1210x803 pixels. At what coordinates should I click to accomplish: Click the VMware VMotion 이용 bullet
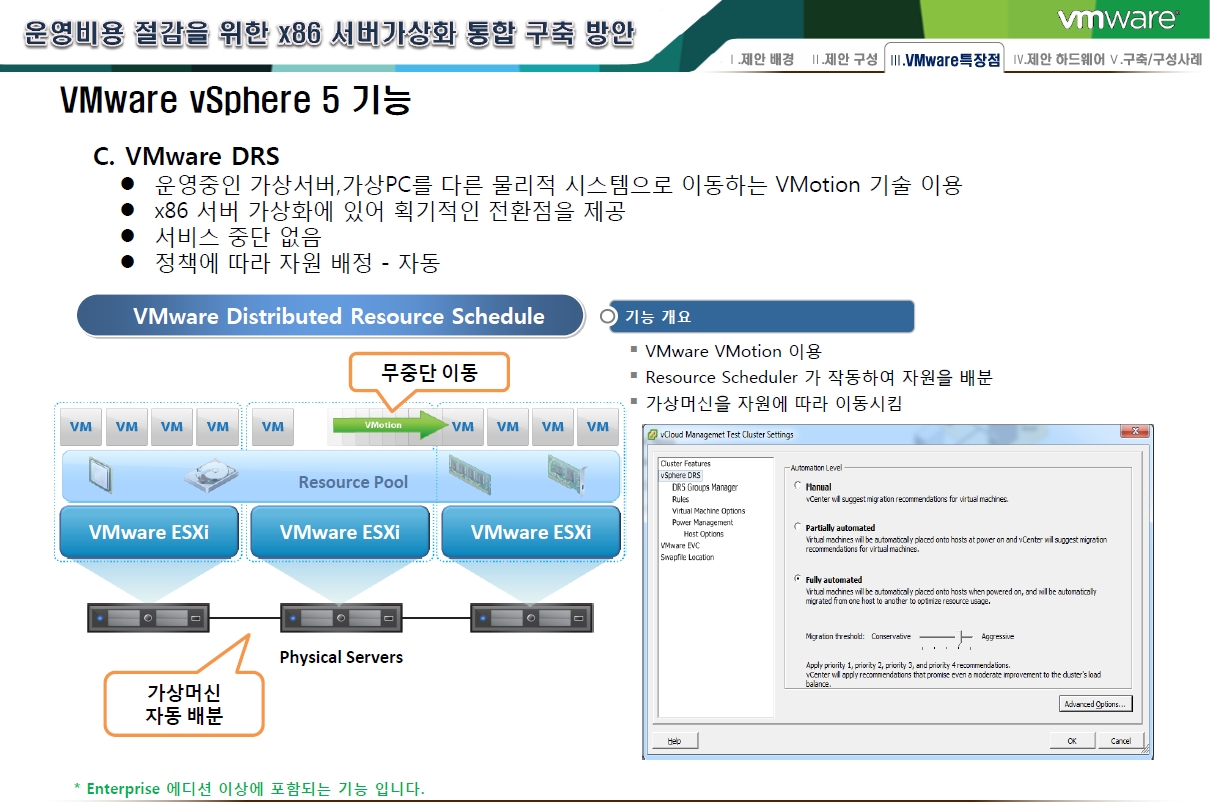[x=733, y=351]
